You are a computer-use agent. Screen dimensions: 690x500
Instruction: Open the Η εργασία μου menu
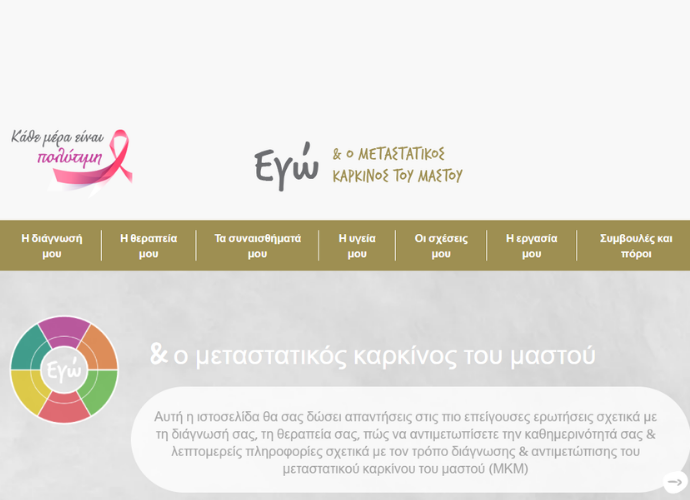pos(531,246)
